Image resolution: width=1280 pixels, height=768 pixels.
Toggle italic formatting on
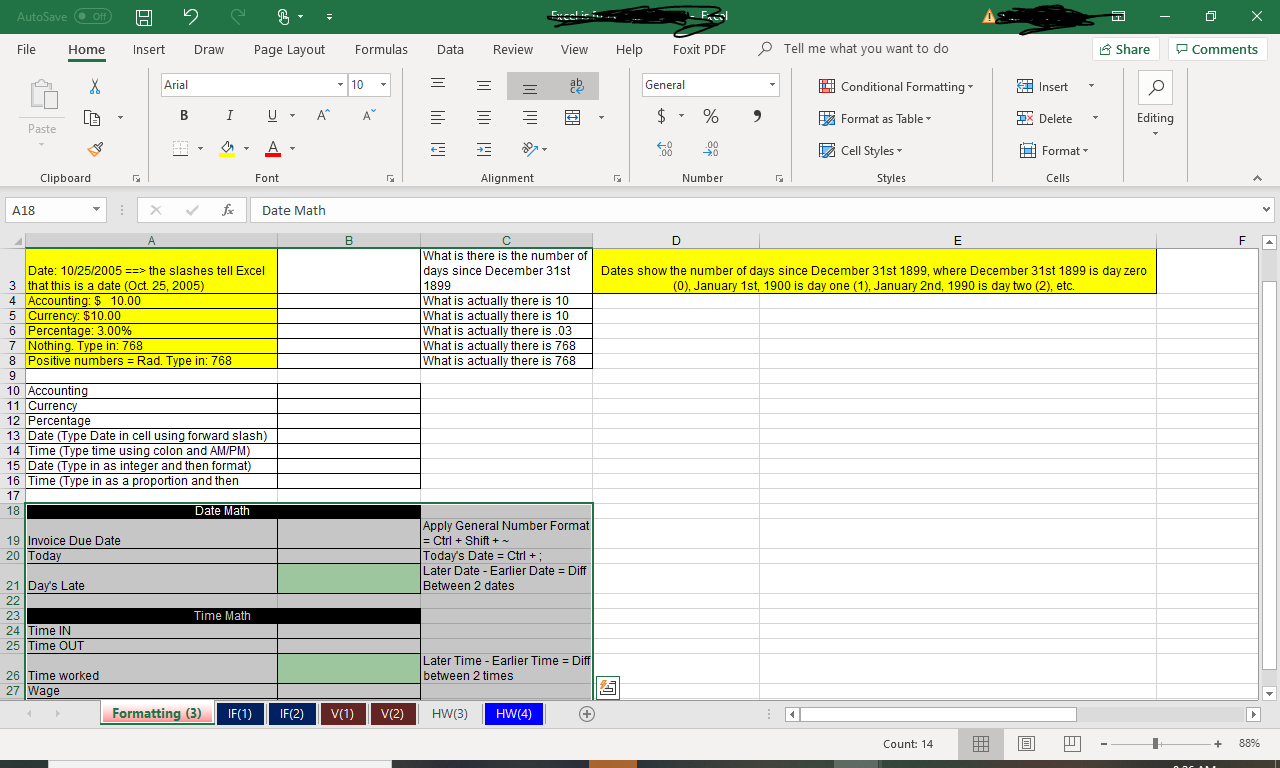pyautogui.click(x=229, y=116)
